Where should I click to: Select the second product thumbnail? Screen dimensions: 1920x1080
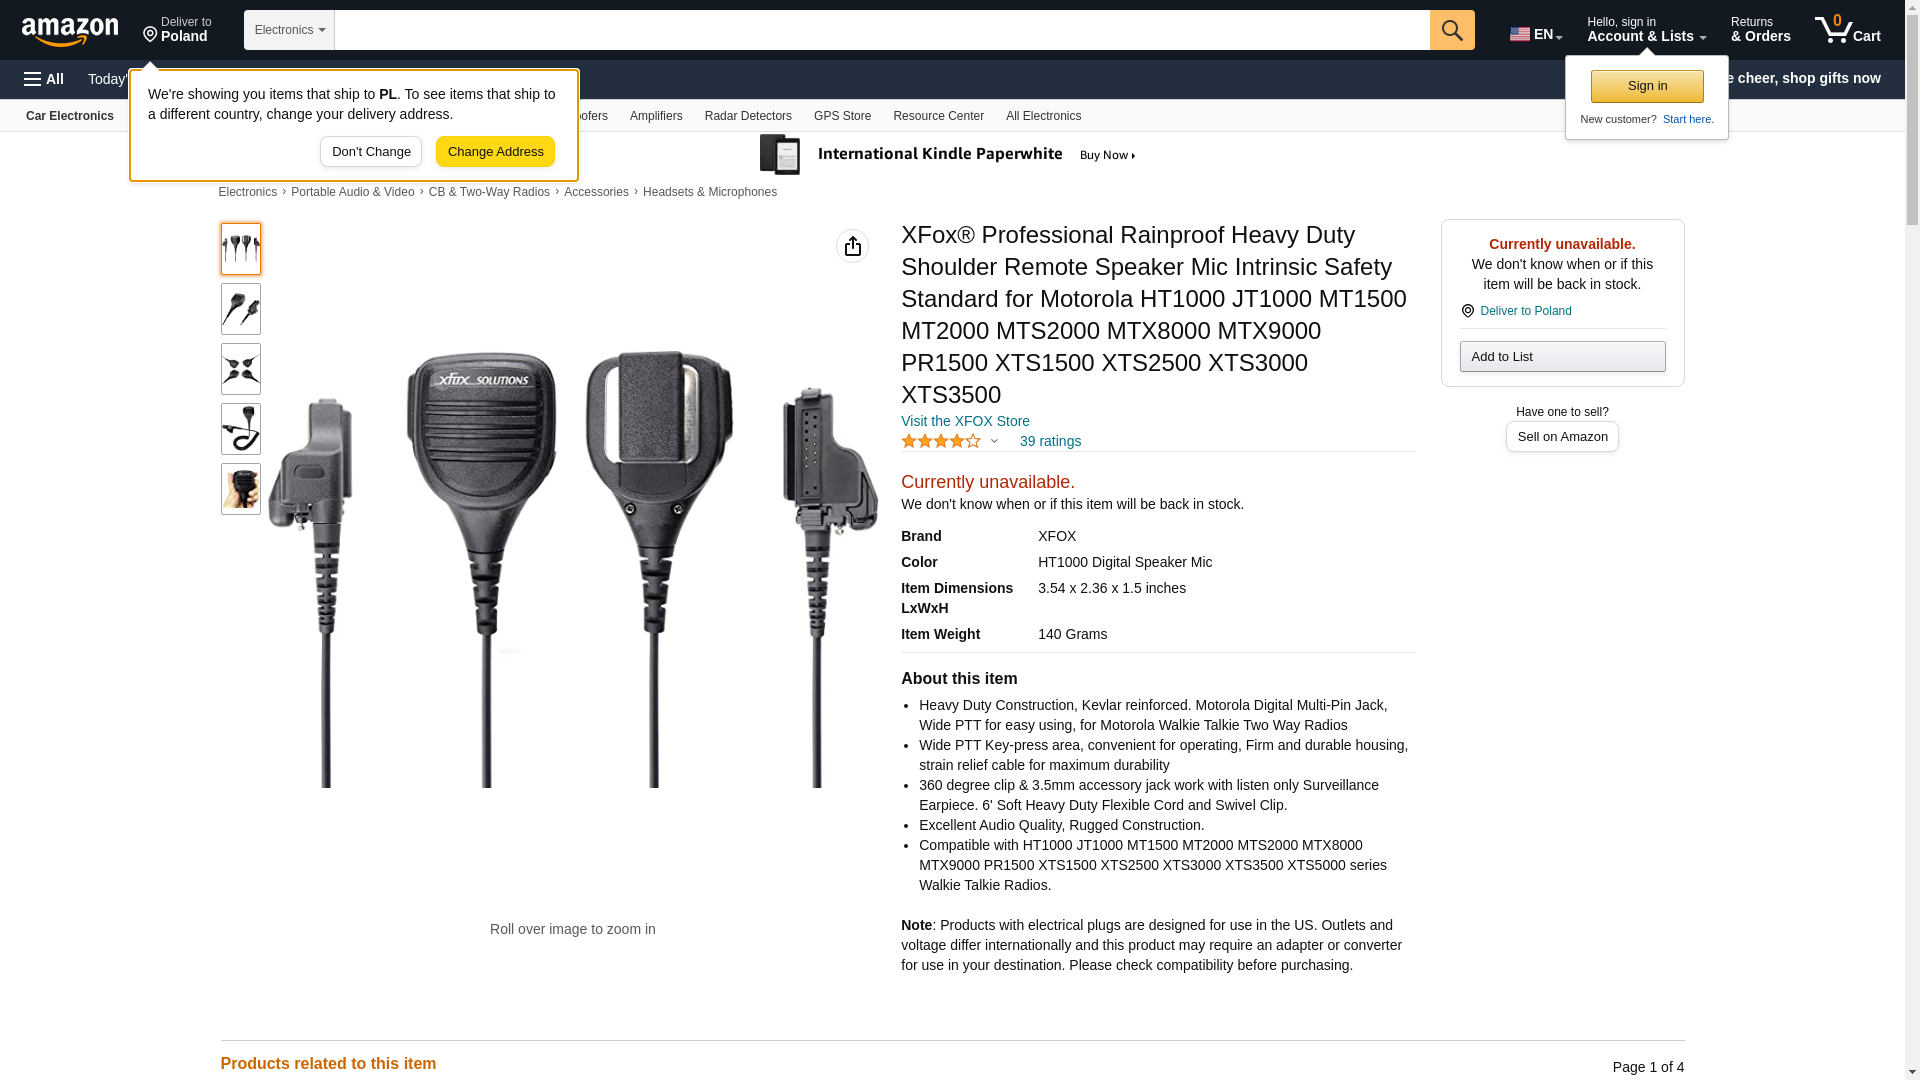click(240, 309)
